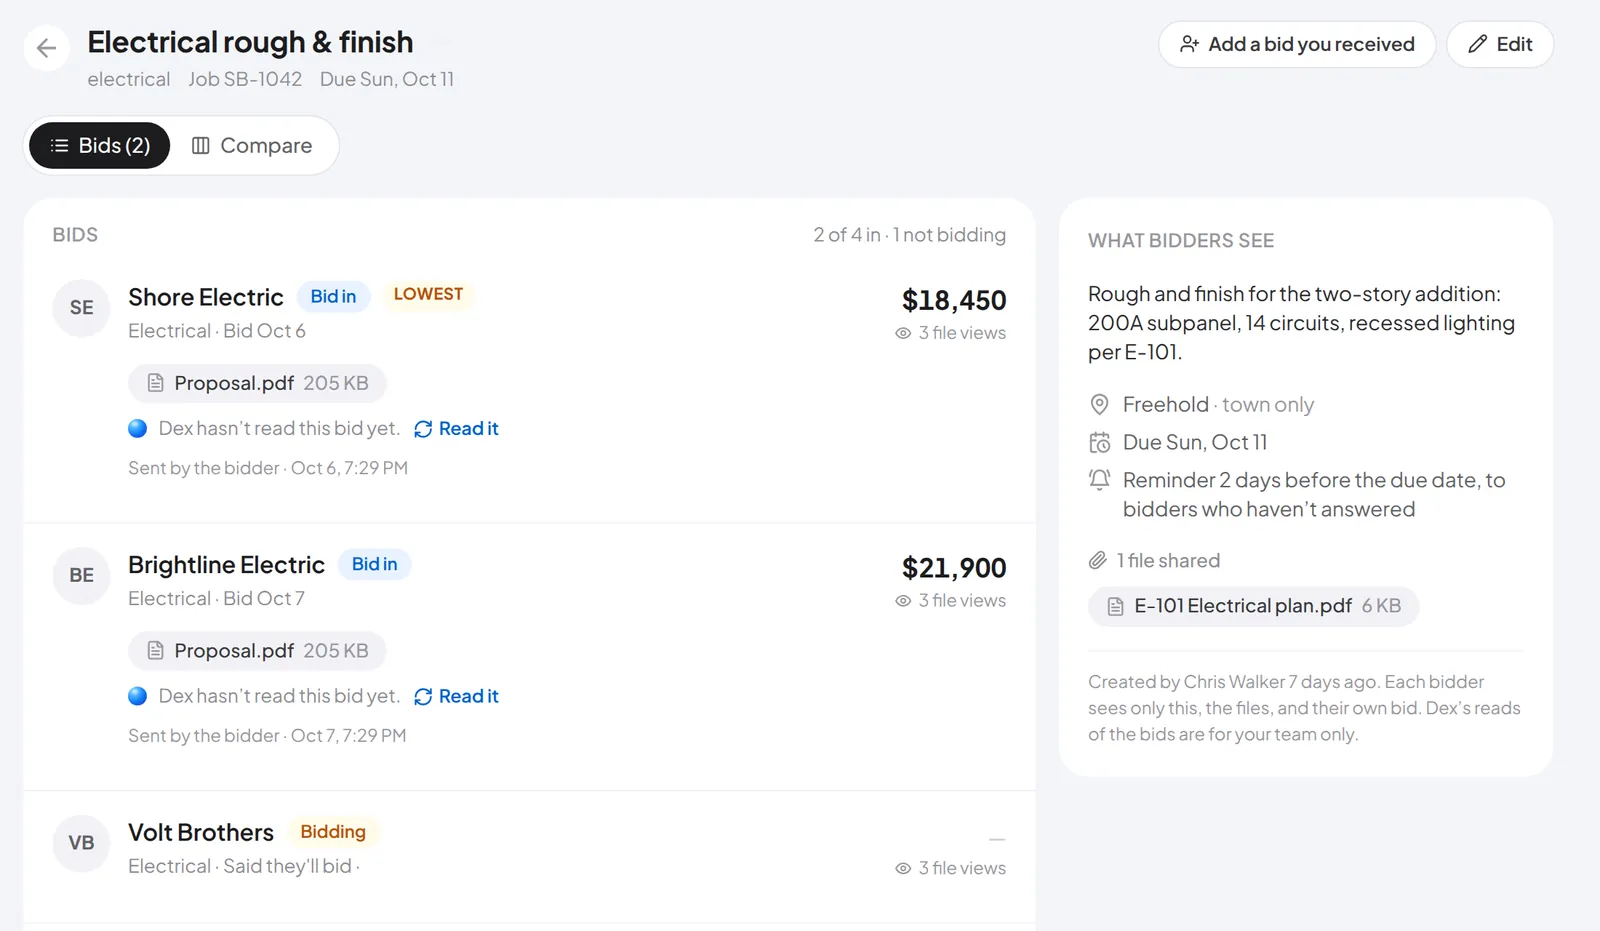1600x931 pixels.
Task: Open Brightline Electric's Proposal.pdf attachment
Action: [x=257, y=651]
